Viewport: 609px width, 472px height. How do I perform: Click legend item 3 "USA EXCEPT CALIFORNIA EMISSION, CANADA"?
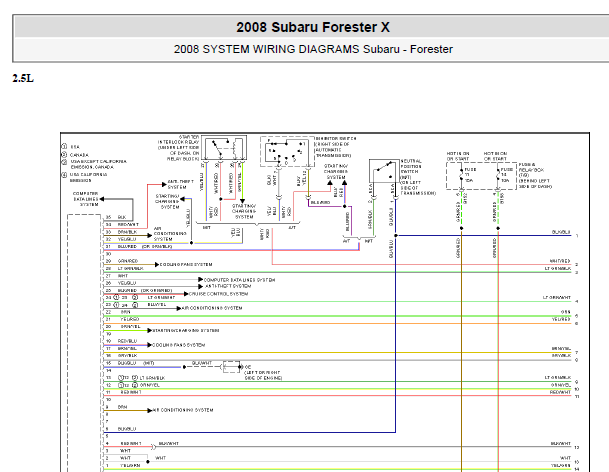point(94,164)
